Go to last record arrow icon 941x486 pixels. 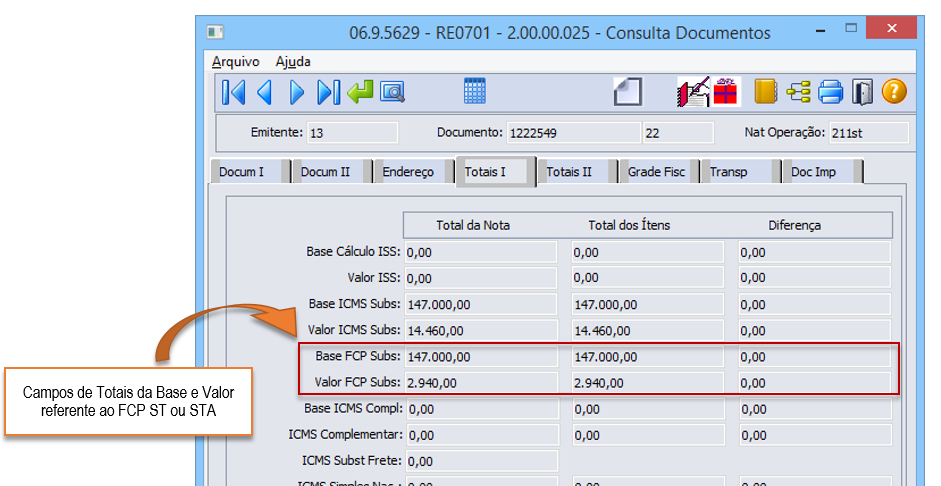(328, 92)
